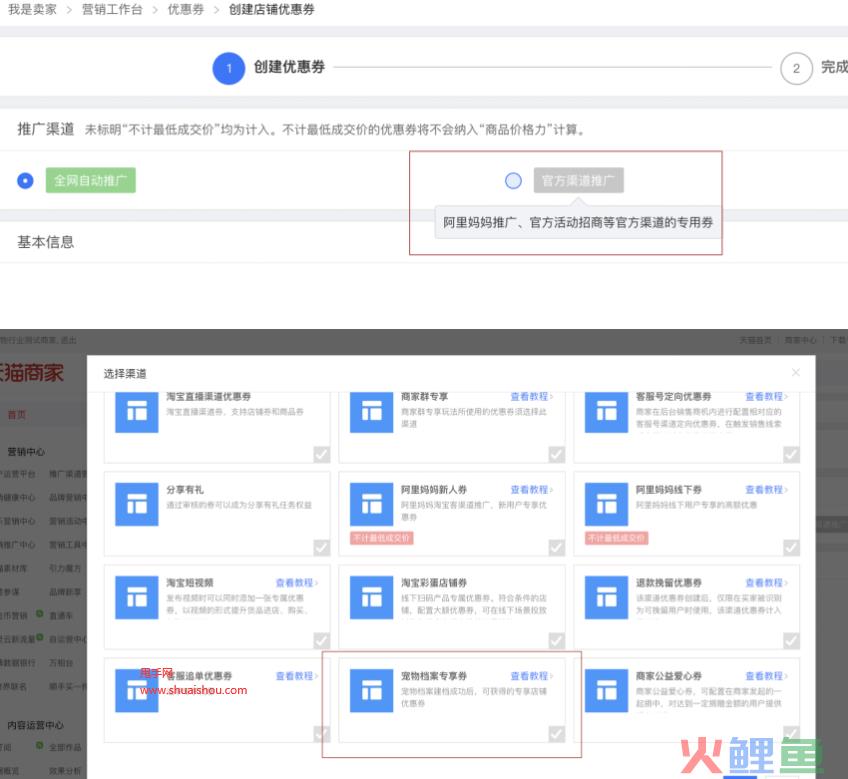848x779 pixels.
Task: Click 不计最低成交价 tag on 阿里妈妈线下券
Action: pos(617,538)
